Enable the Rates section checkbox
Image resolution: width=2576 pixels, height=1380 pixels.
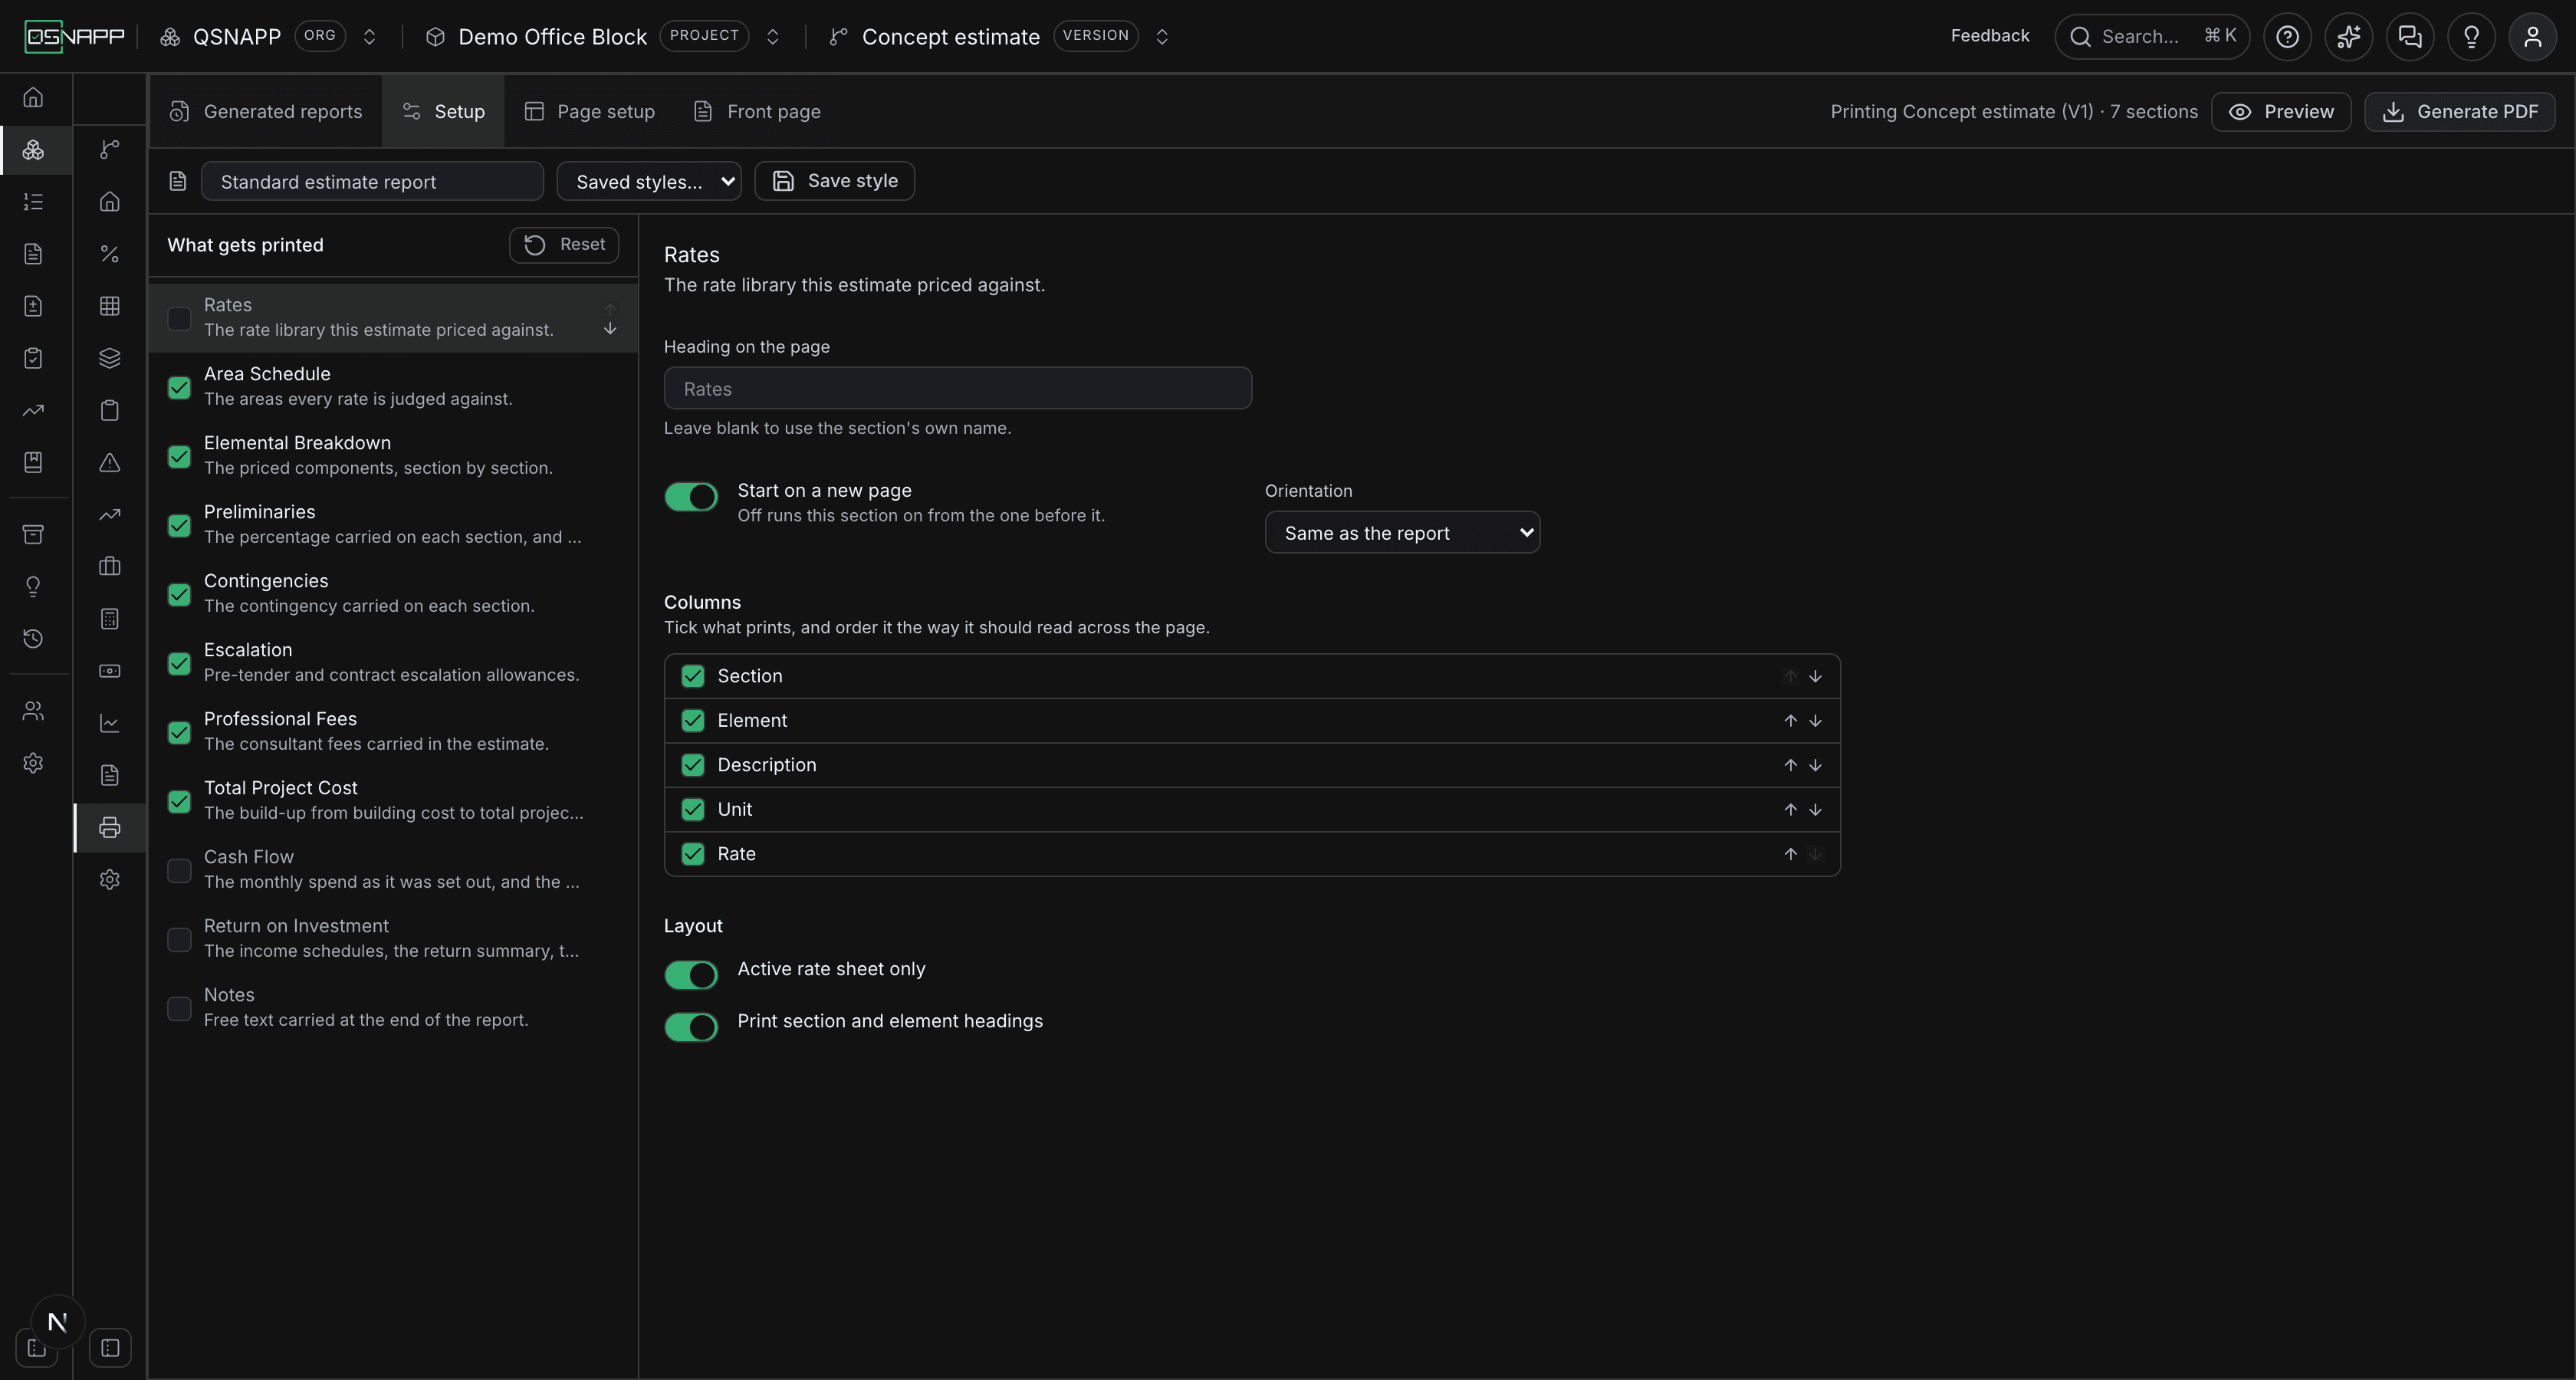(179, 319)
